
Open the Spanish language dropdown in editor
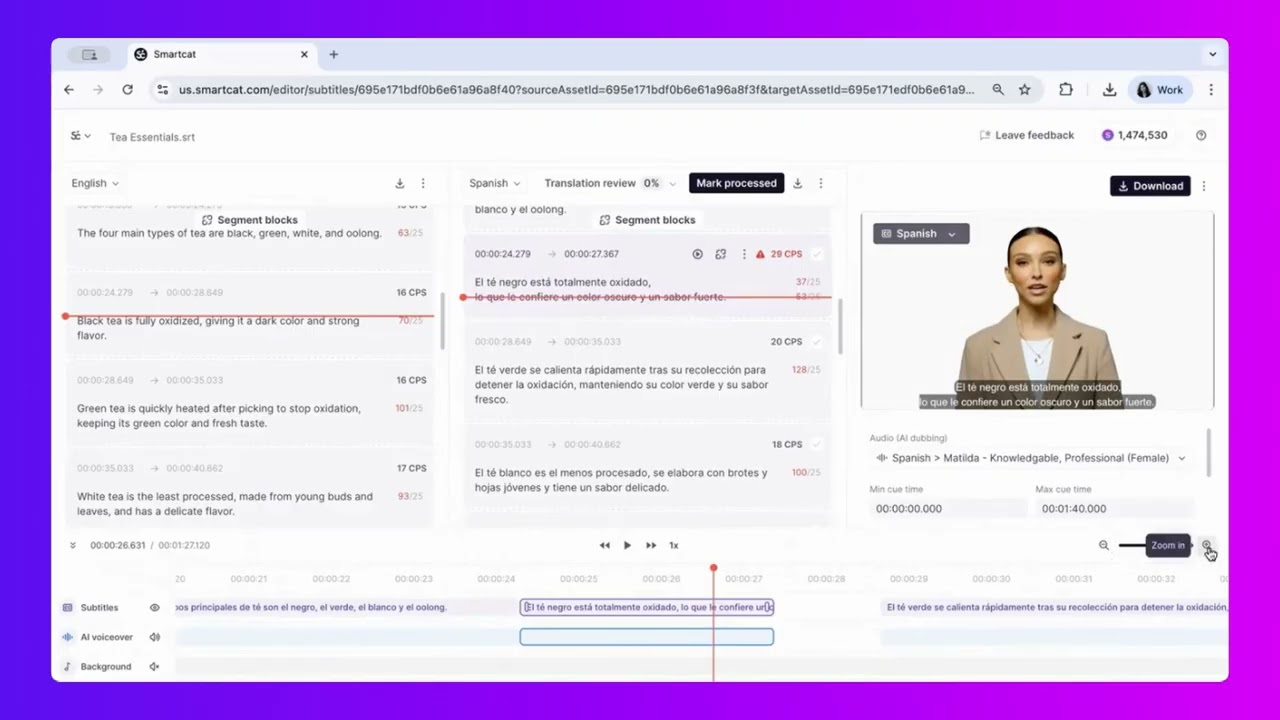click(x=495, y=183)
